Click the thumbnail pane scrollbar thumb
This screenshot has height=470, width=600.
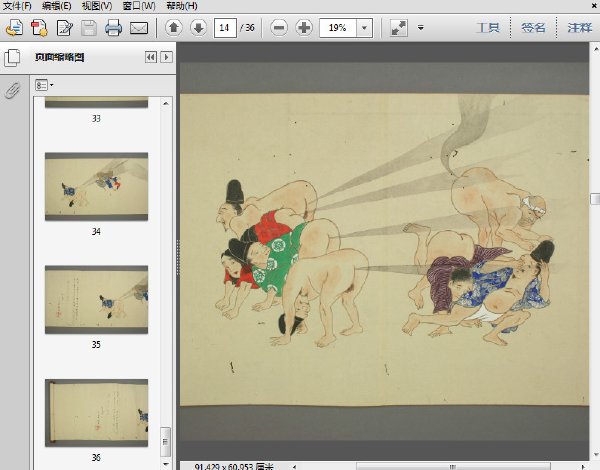point(165,442)
